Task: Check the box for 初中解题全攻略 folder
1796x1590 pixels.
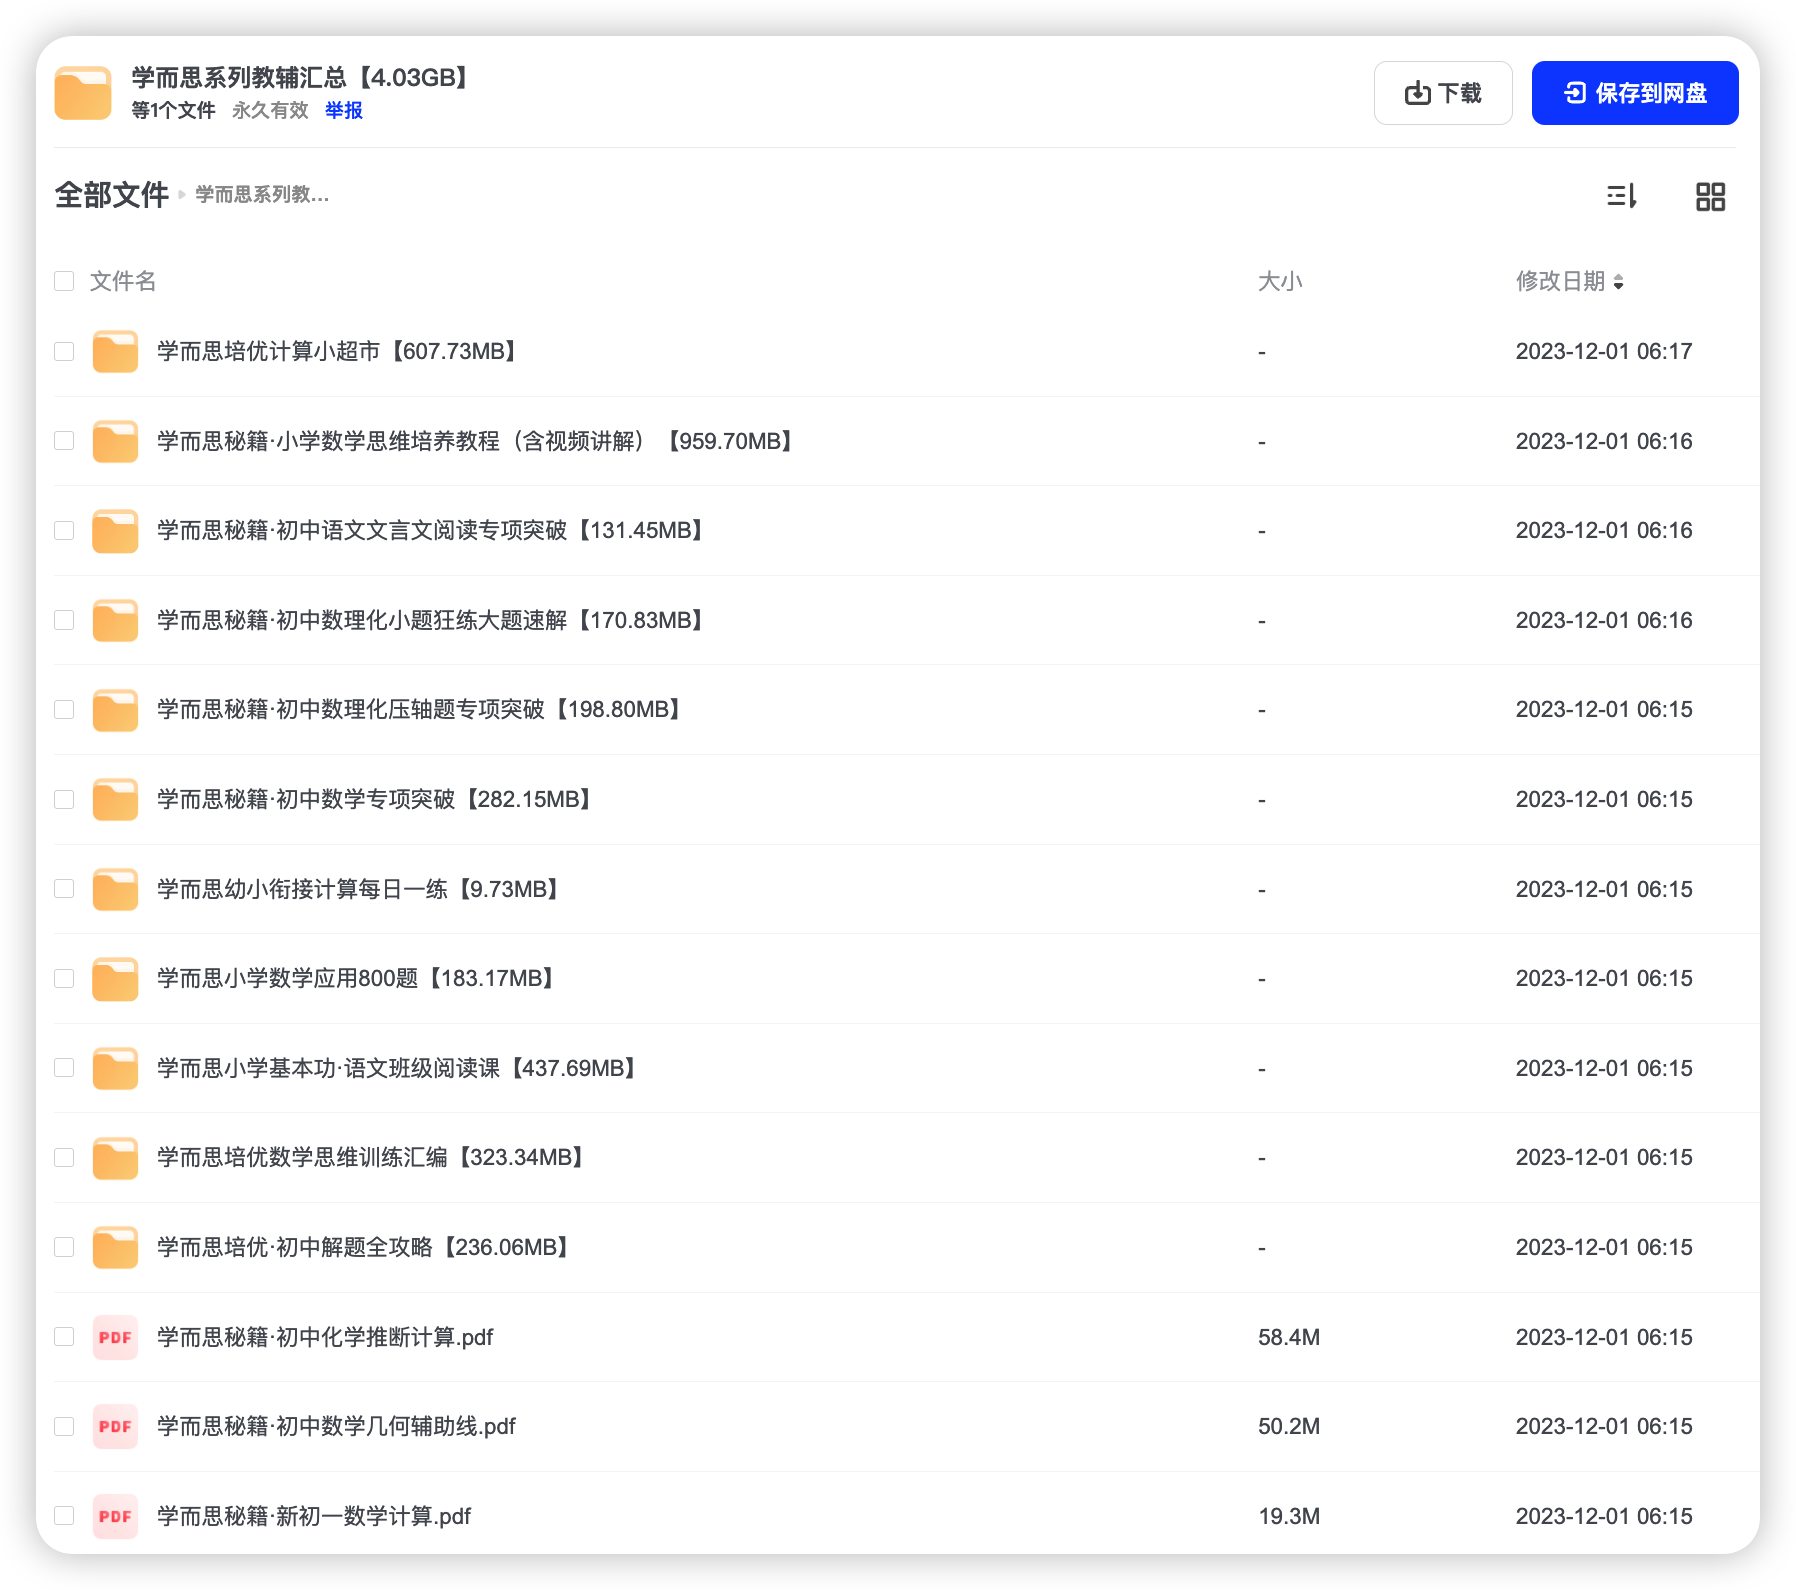Action: click(x=64, y=1247)
